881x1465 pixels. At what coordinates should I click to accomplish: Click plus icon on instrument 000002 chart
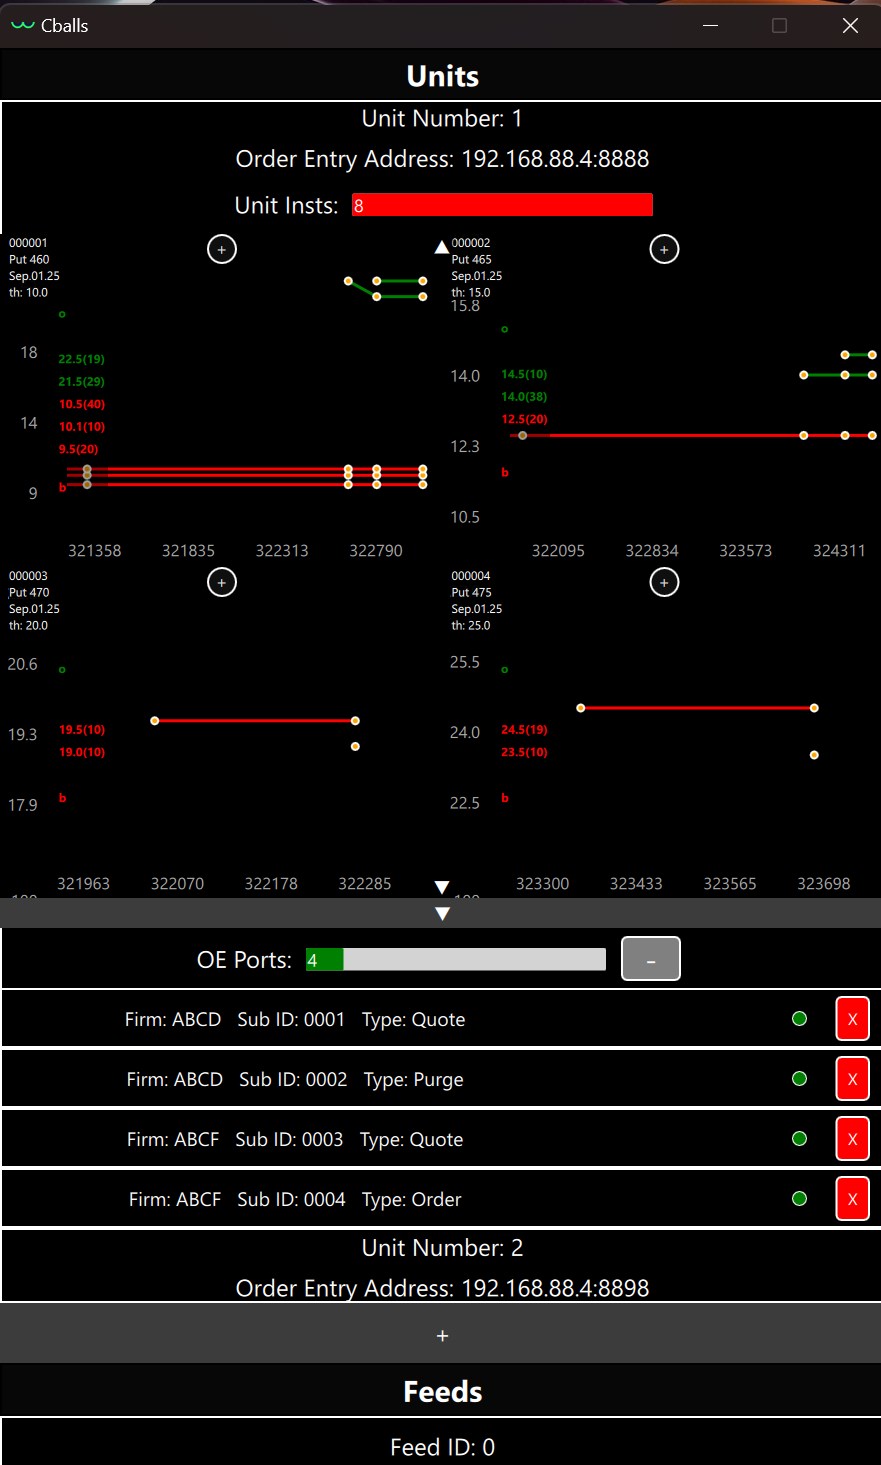664,249
